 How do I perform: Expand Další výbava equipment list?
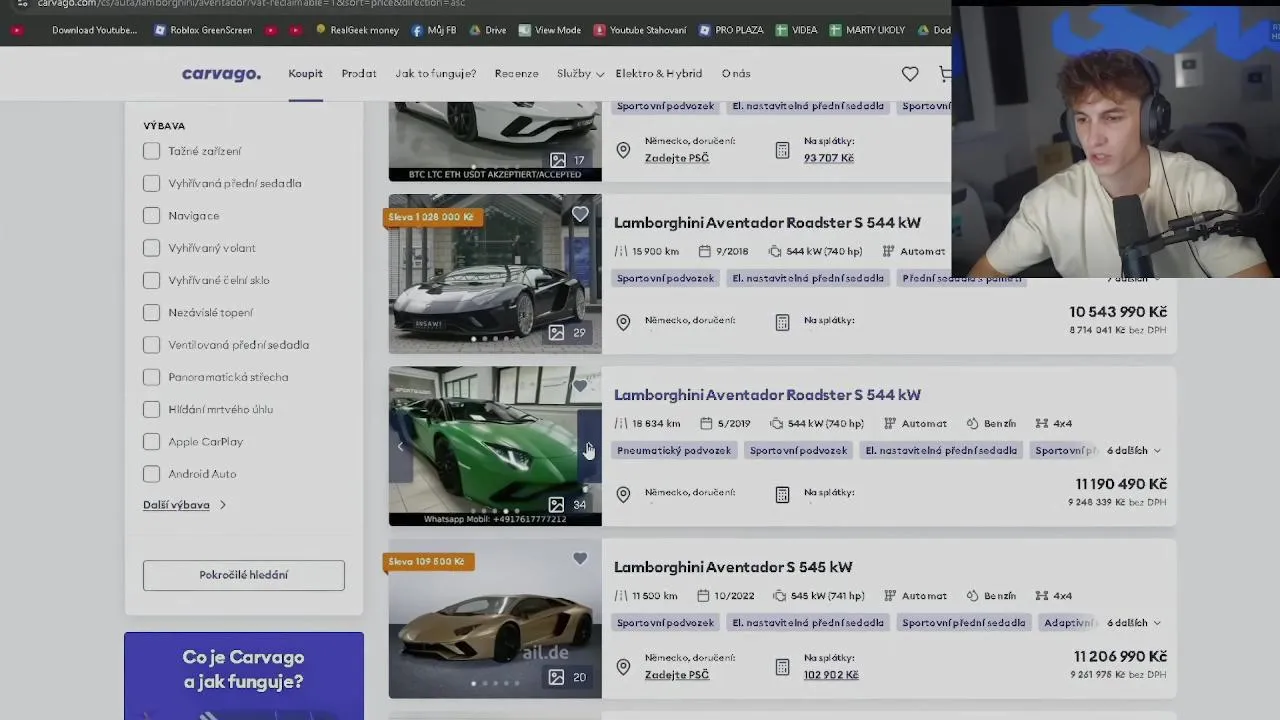(184, 505)
